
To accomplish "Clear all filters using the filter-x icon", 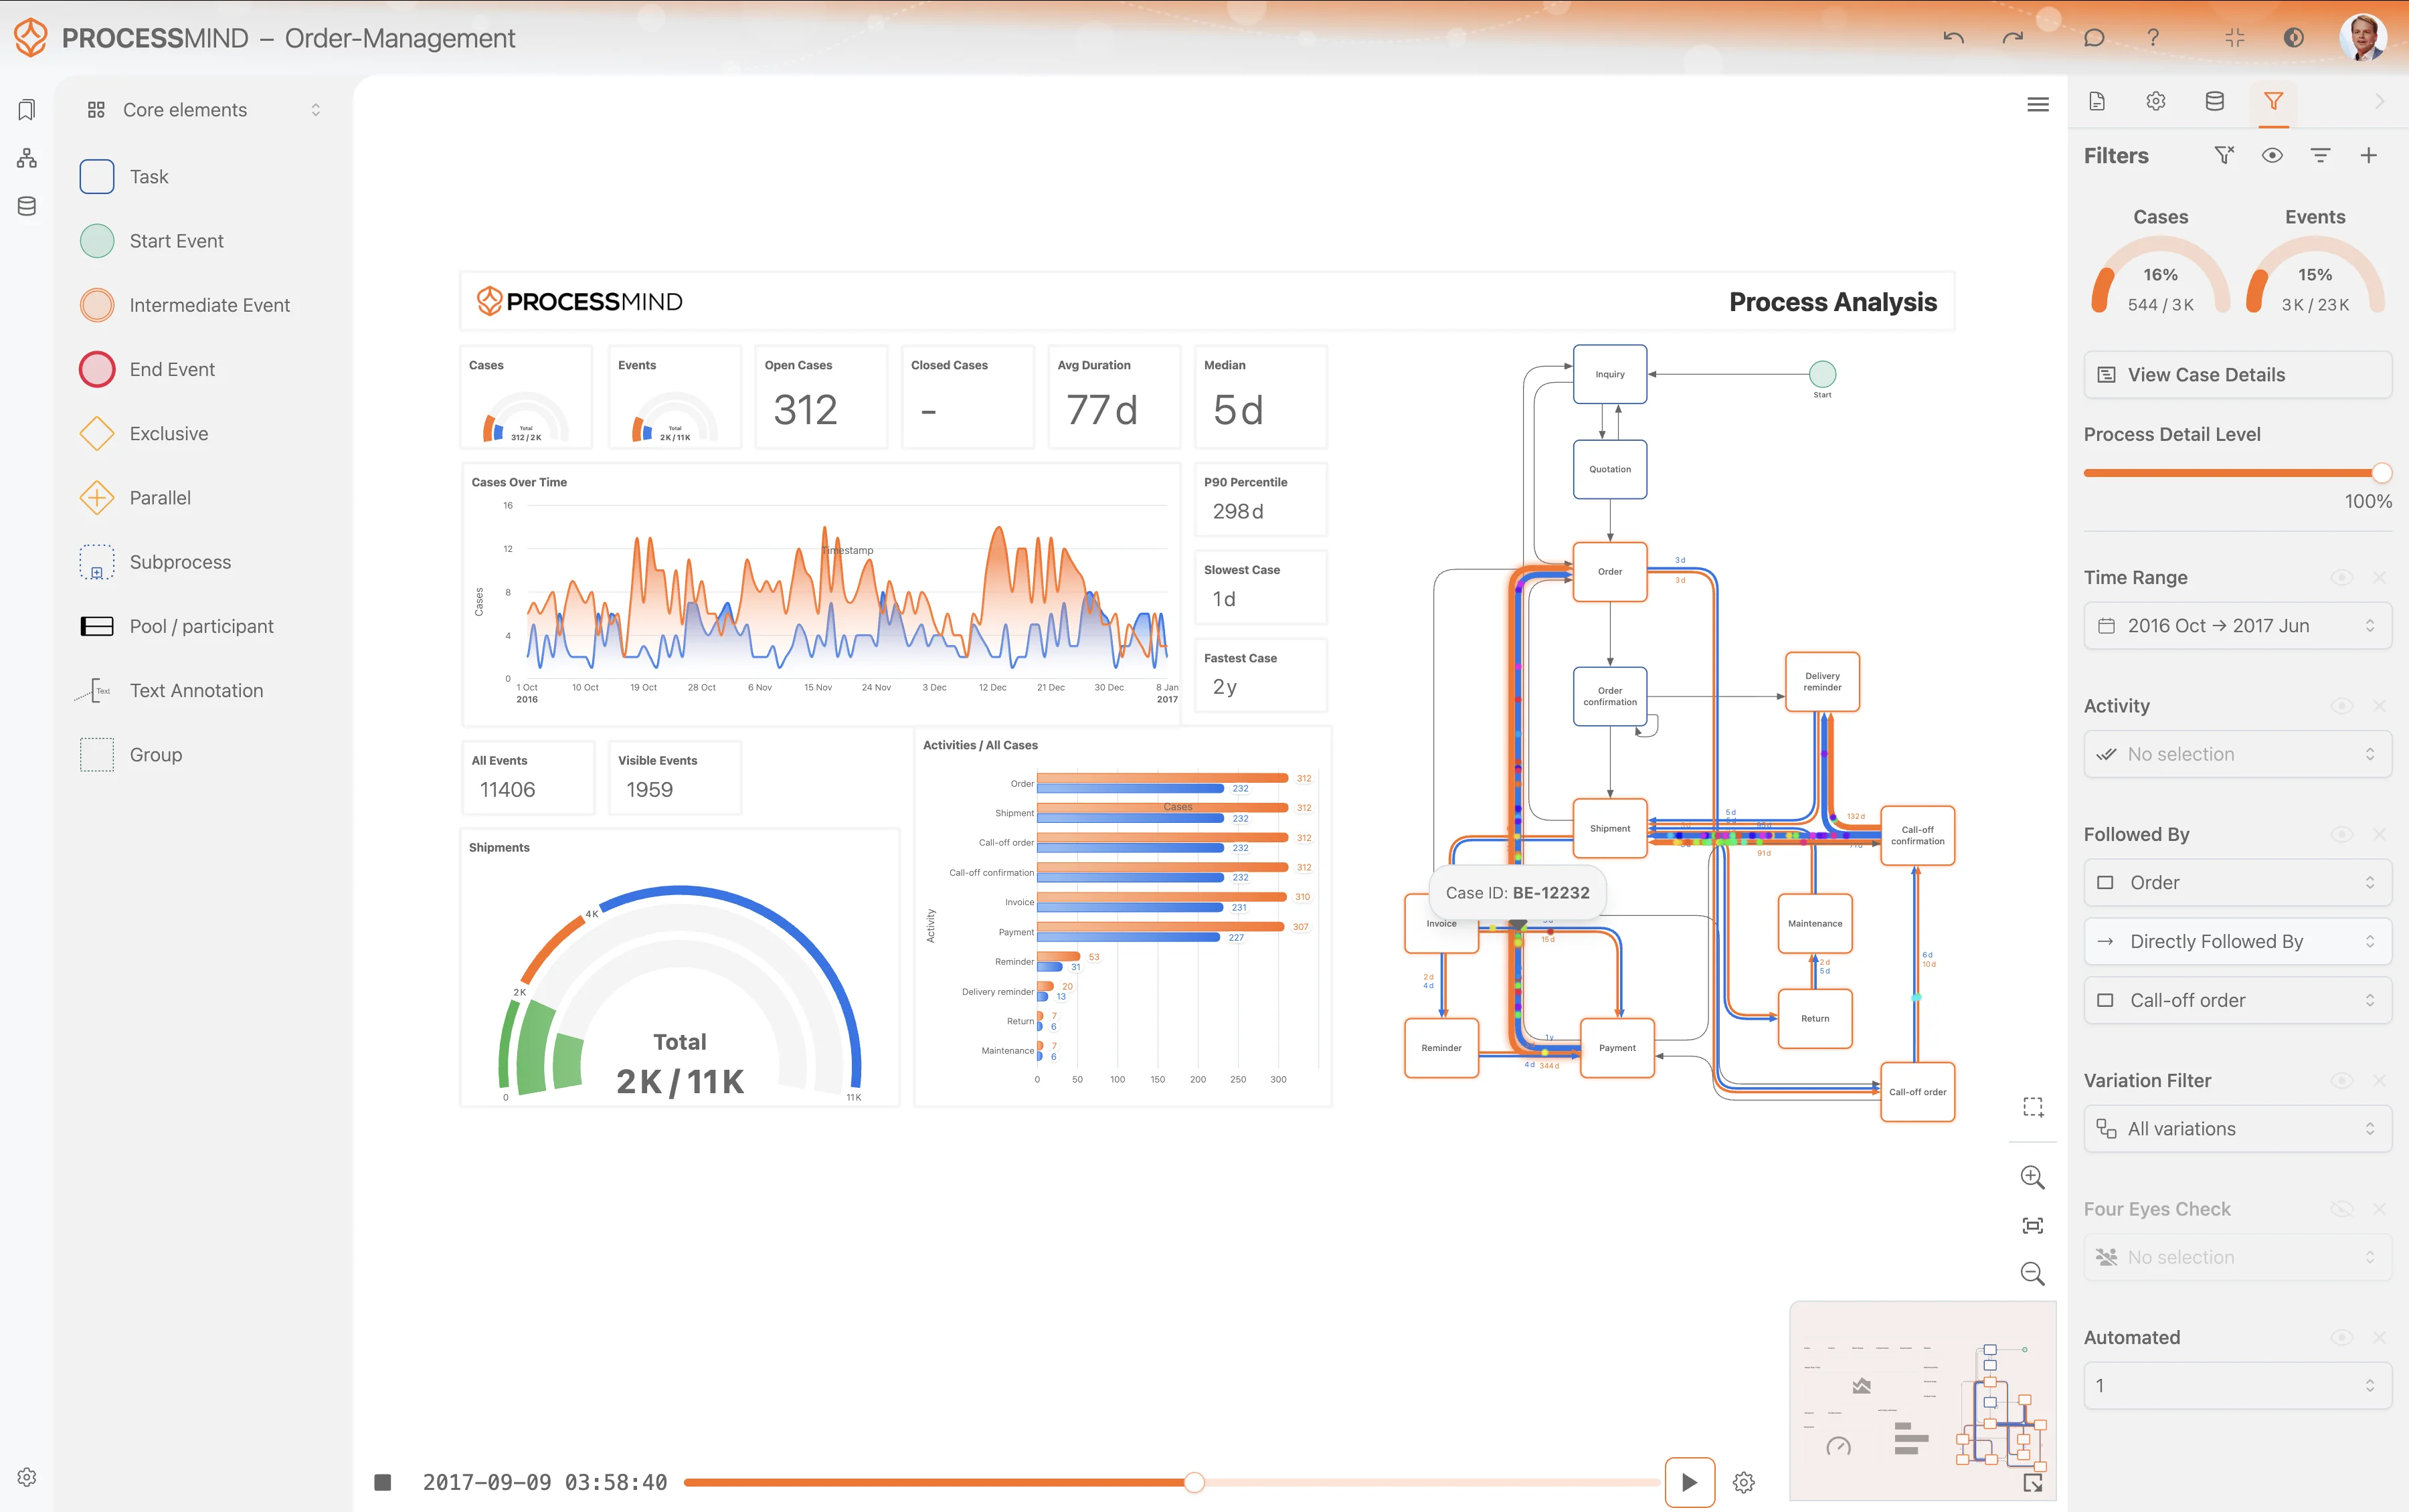I will point(2224,155).
